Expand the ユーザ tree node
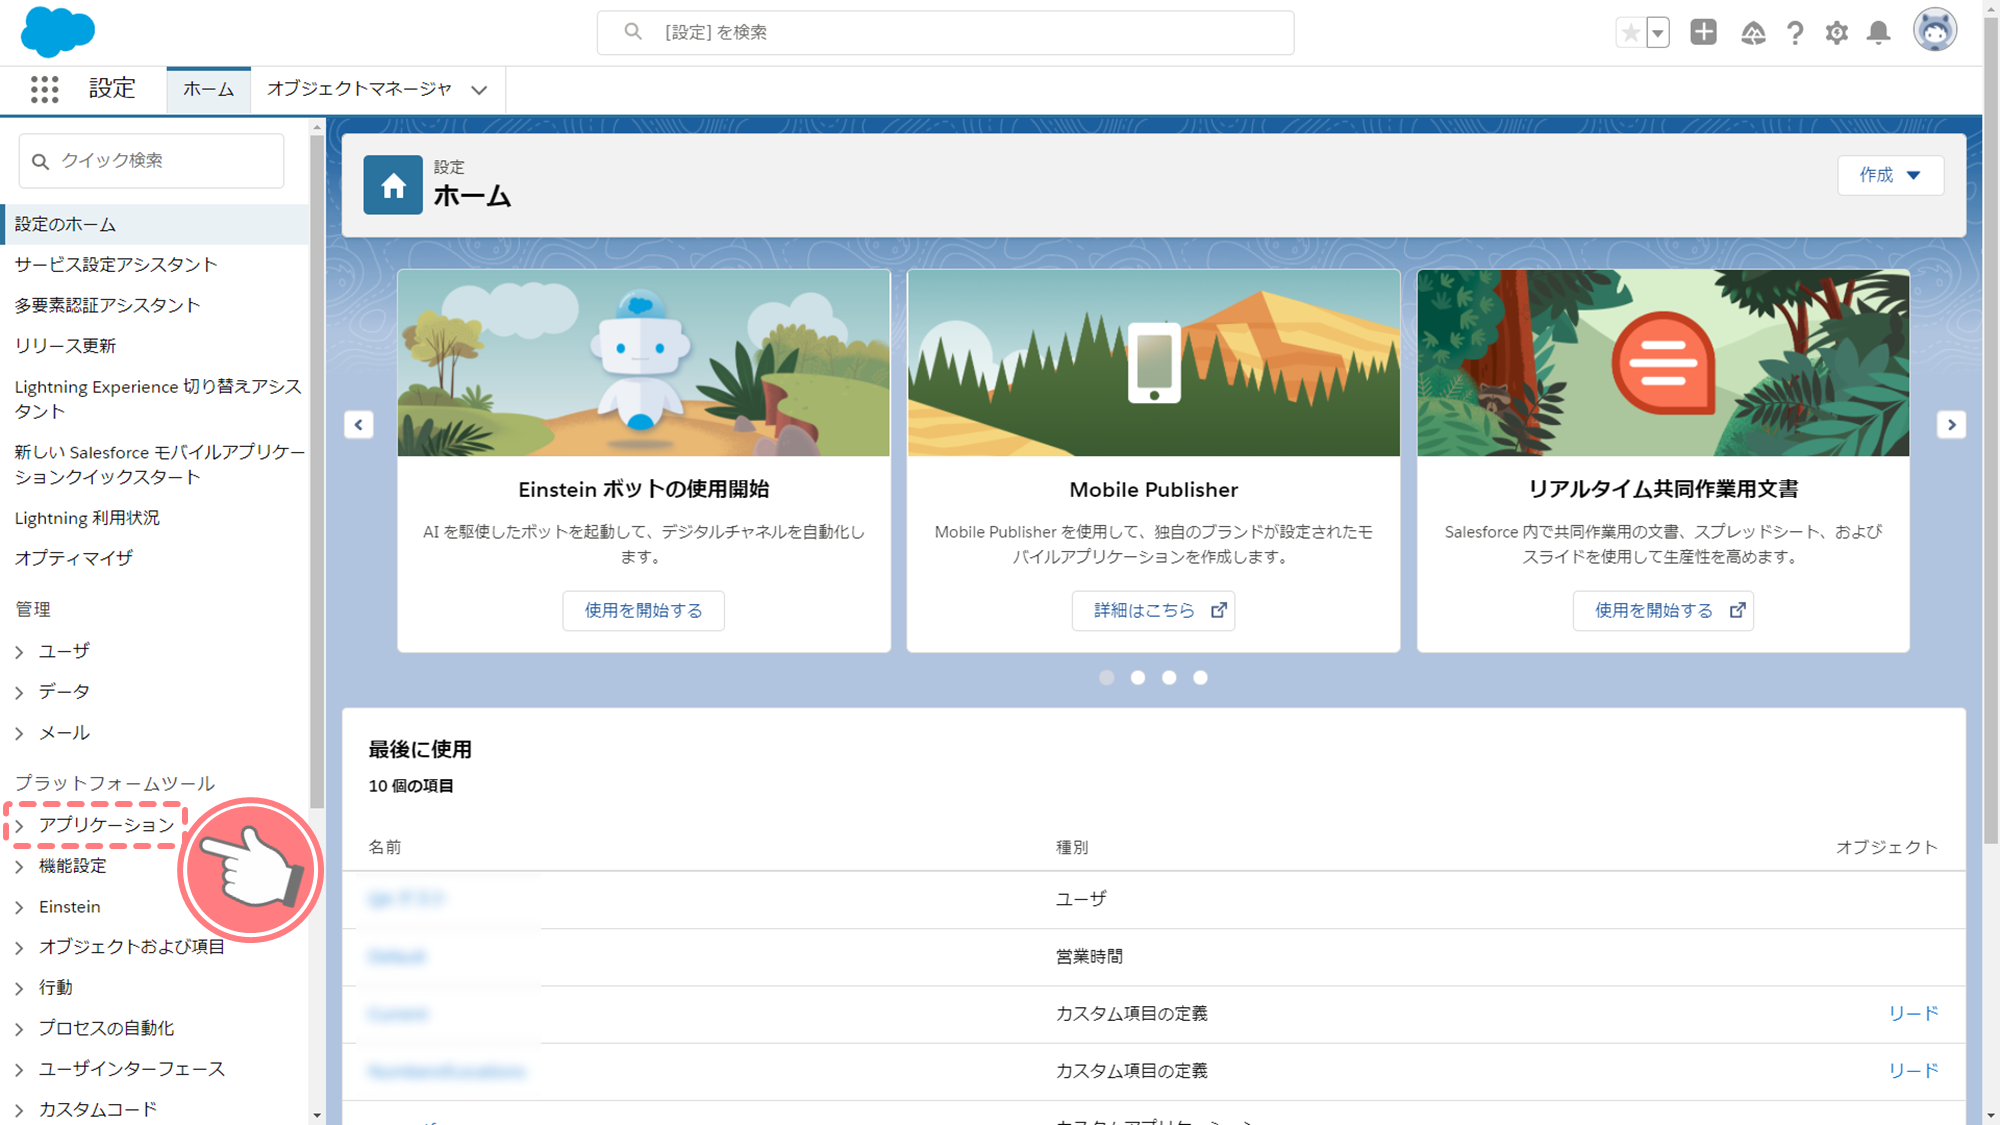The width and height of the screenshot is (2000, 1125). coord(19,652)
